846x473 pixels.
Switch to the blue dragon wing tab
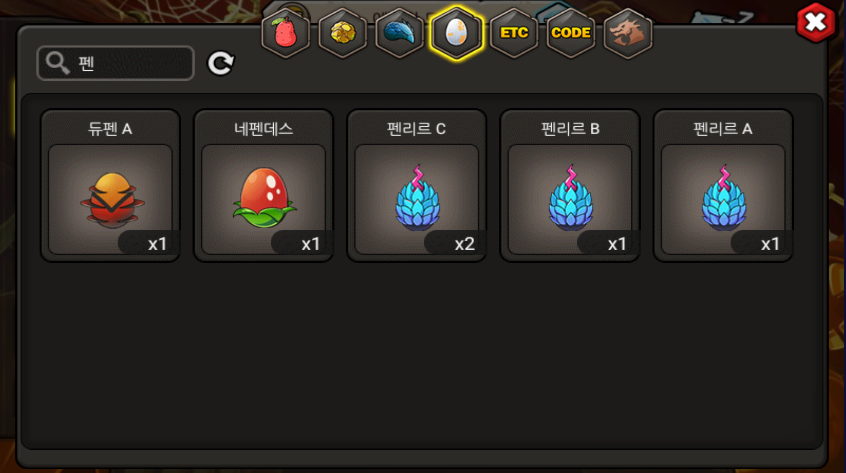pyautogui.click(x=400, y=33)
